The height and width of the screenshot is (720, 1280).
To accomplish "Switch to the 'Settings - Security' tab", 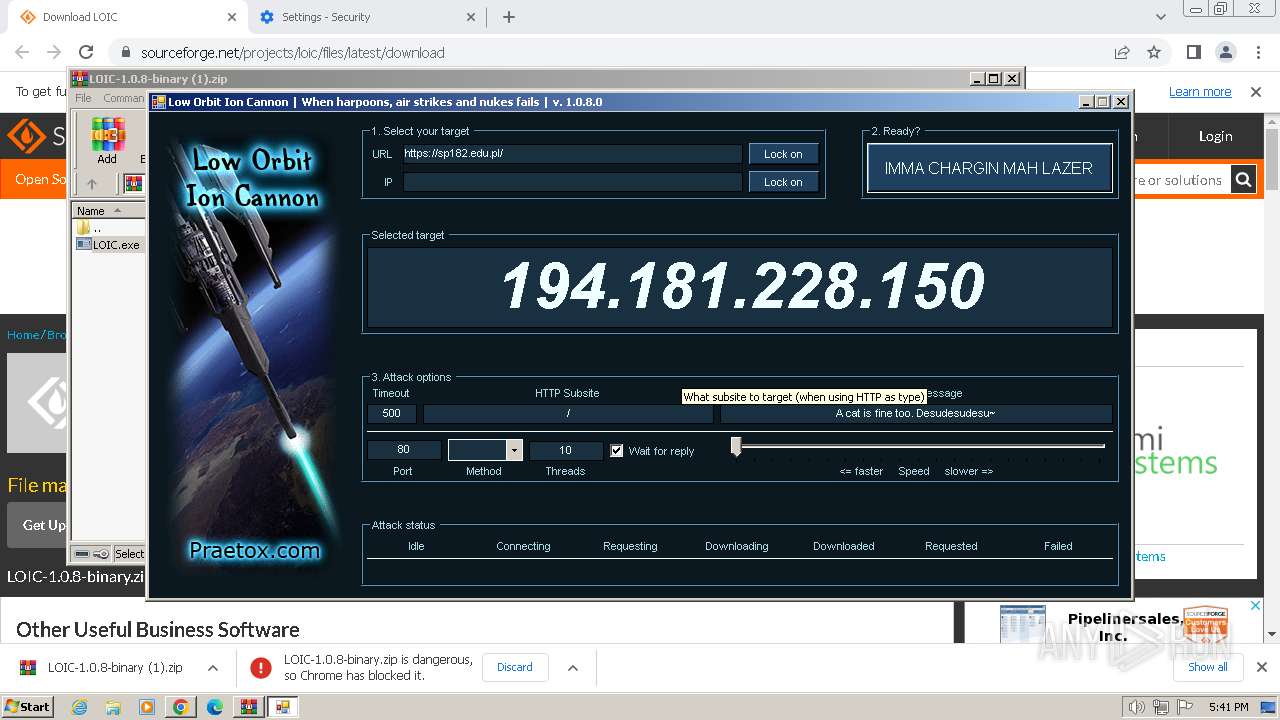I will 366,17.
